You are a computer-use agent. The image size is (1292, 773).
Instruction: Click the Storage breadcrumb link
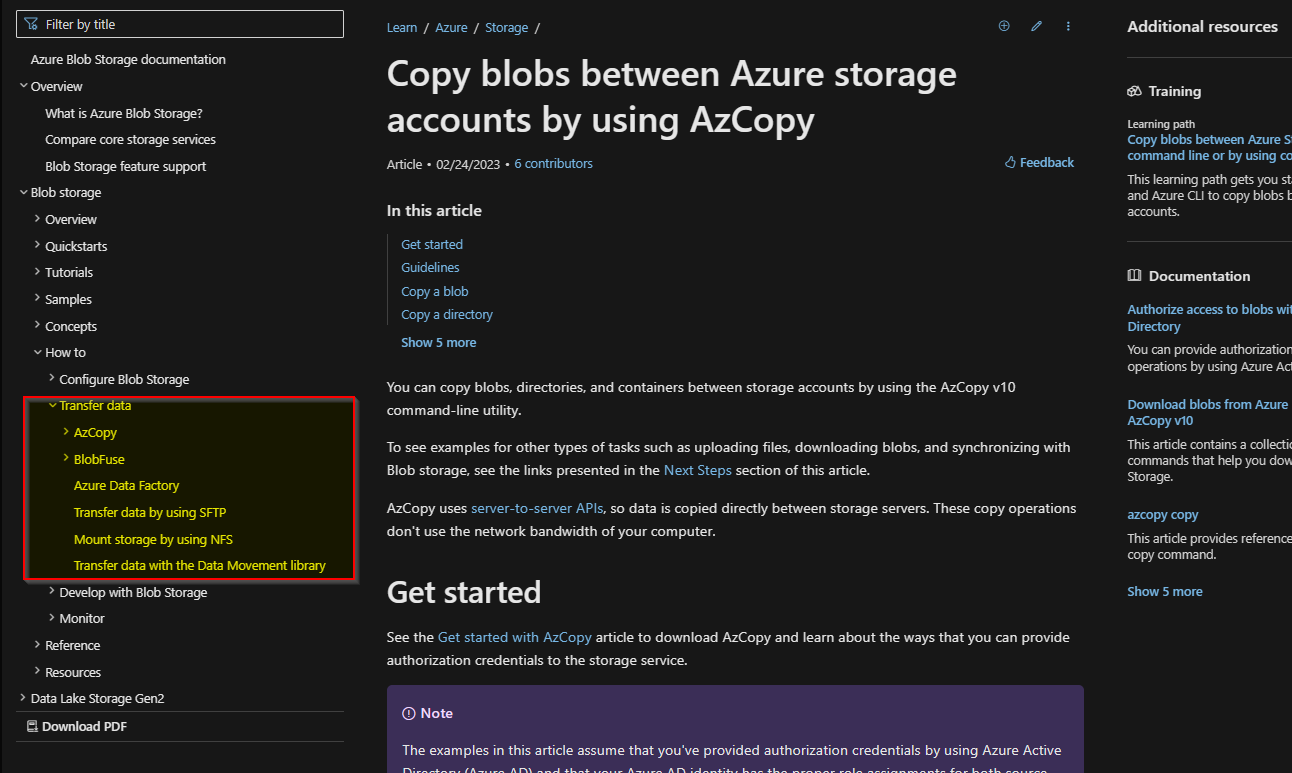point(506,27)
